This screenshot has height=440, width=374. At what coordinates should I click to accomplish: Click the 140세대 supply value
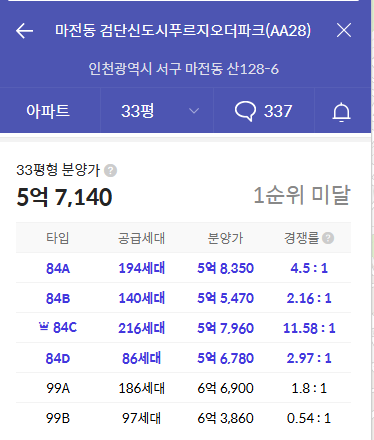(142, 298)
